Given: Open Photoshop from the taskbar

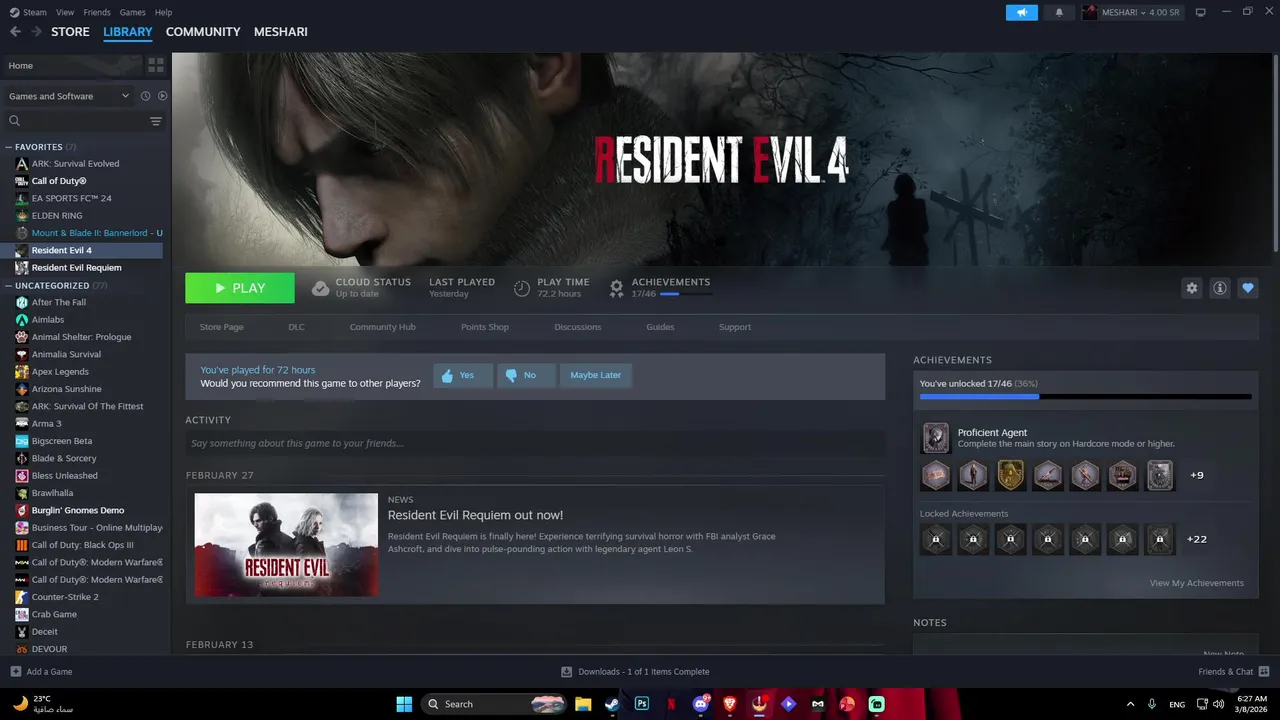Looking at the screenshot, I should [x=642, y=704].
